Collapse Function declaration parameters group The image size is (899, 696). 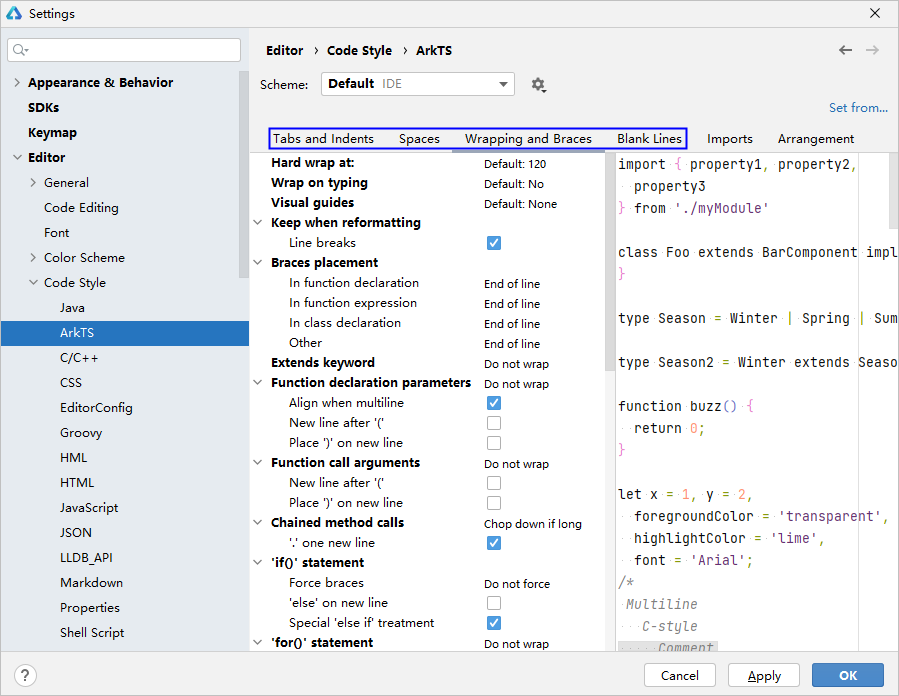(258, 382)
